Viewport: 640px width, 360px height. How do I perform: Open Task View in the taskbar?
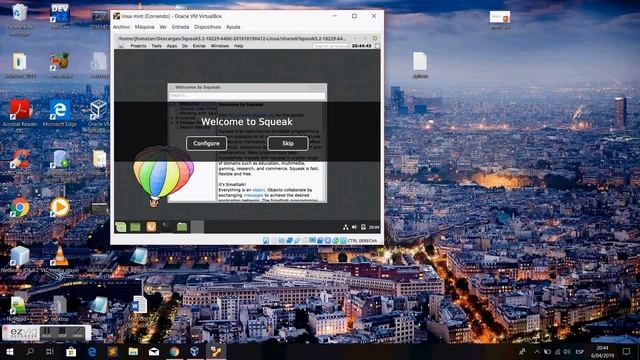(50, 351)
